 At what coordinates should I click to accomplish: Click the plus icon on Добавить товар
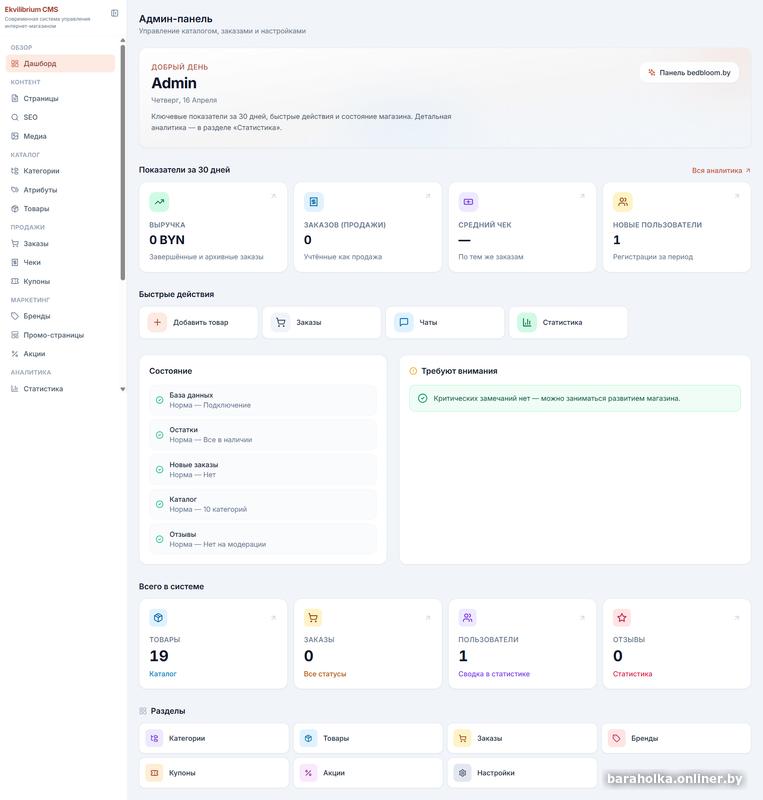click(x=157, y=322)
